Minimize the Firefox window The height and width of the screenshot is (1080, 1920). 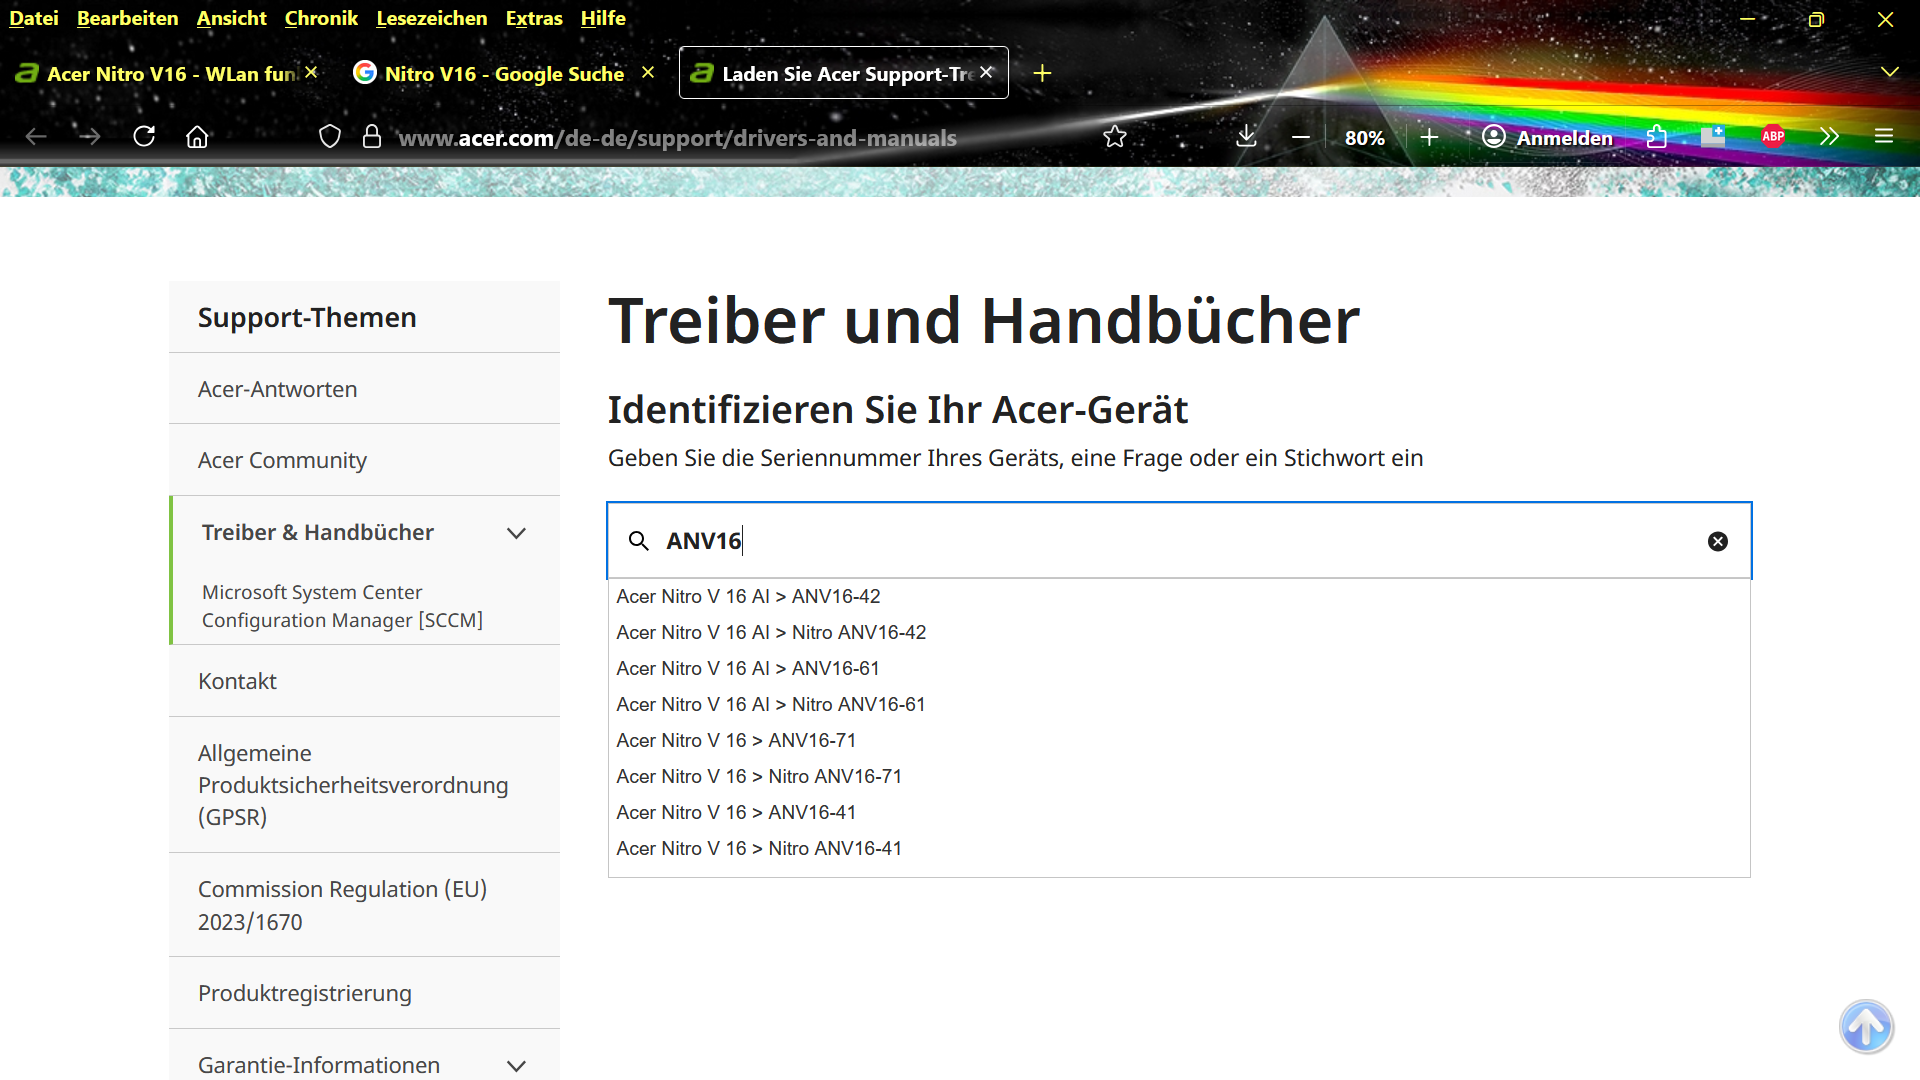point(1747,19)
